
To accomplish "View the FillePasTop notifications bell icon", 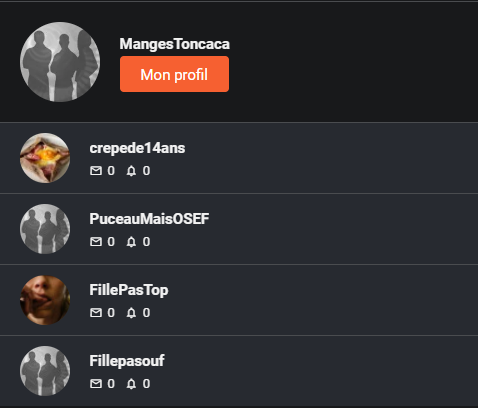I will click(x=131, y=313).
